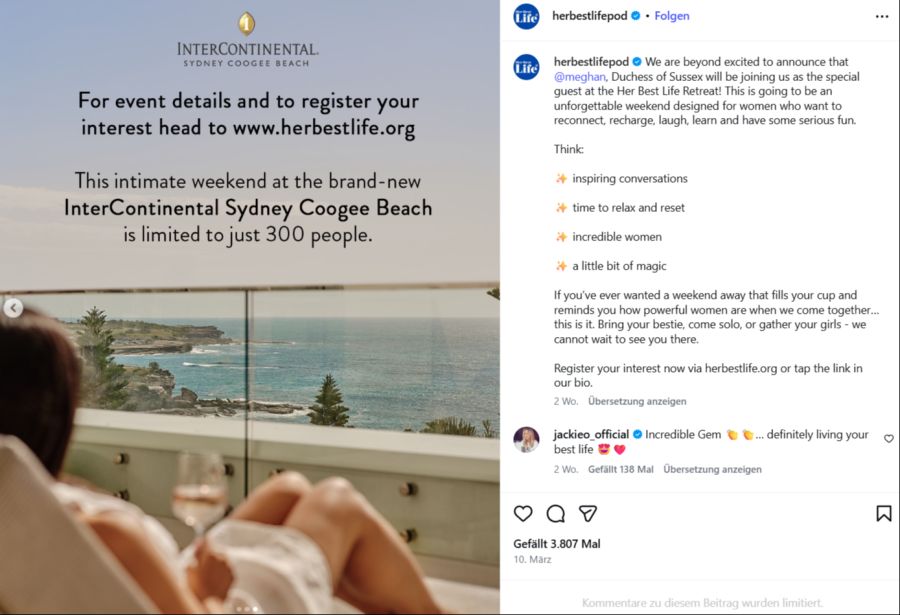Image resolution: width=900 pixels, height=615 pixels.
Task: Follow herbestlifepod via Folgen
Action: coord(672,17)
